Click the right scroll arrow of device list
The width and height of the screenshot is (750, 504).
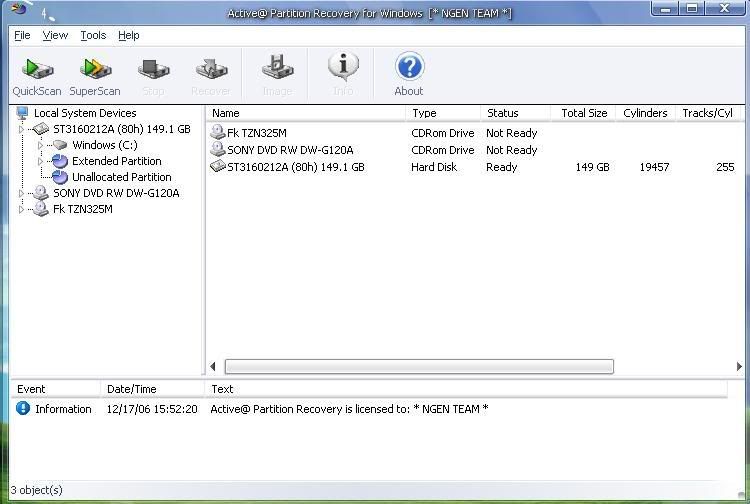coord(739,367)
